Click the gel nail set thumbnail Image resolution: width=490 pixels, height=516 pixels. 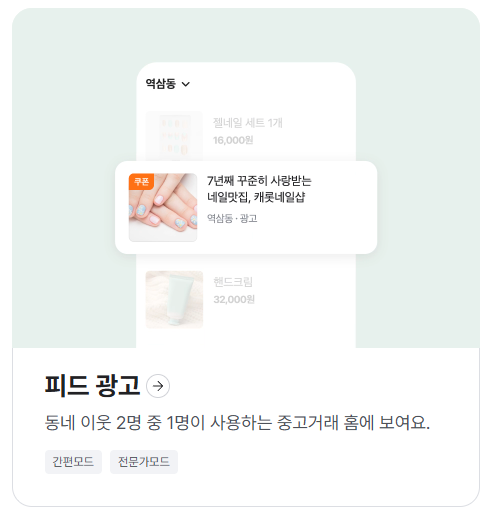point(174,136)
